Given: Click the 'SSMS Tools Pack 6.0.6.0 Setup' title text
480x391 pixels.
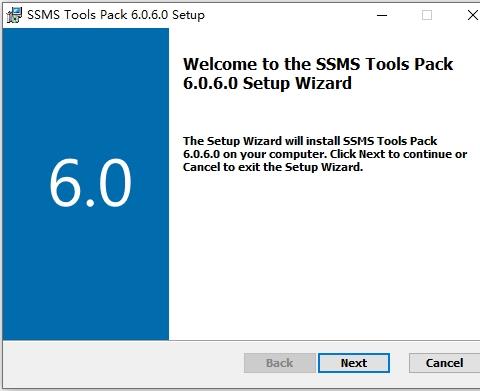Looking at the screenshot, I should (x=116, y=15).
